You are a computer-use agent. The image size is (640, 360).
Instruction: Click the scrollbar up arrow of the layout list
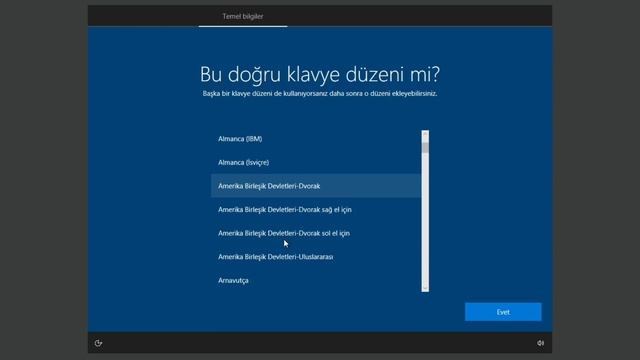[x=425, y=133]
